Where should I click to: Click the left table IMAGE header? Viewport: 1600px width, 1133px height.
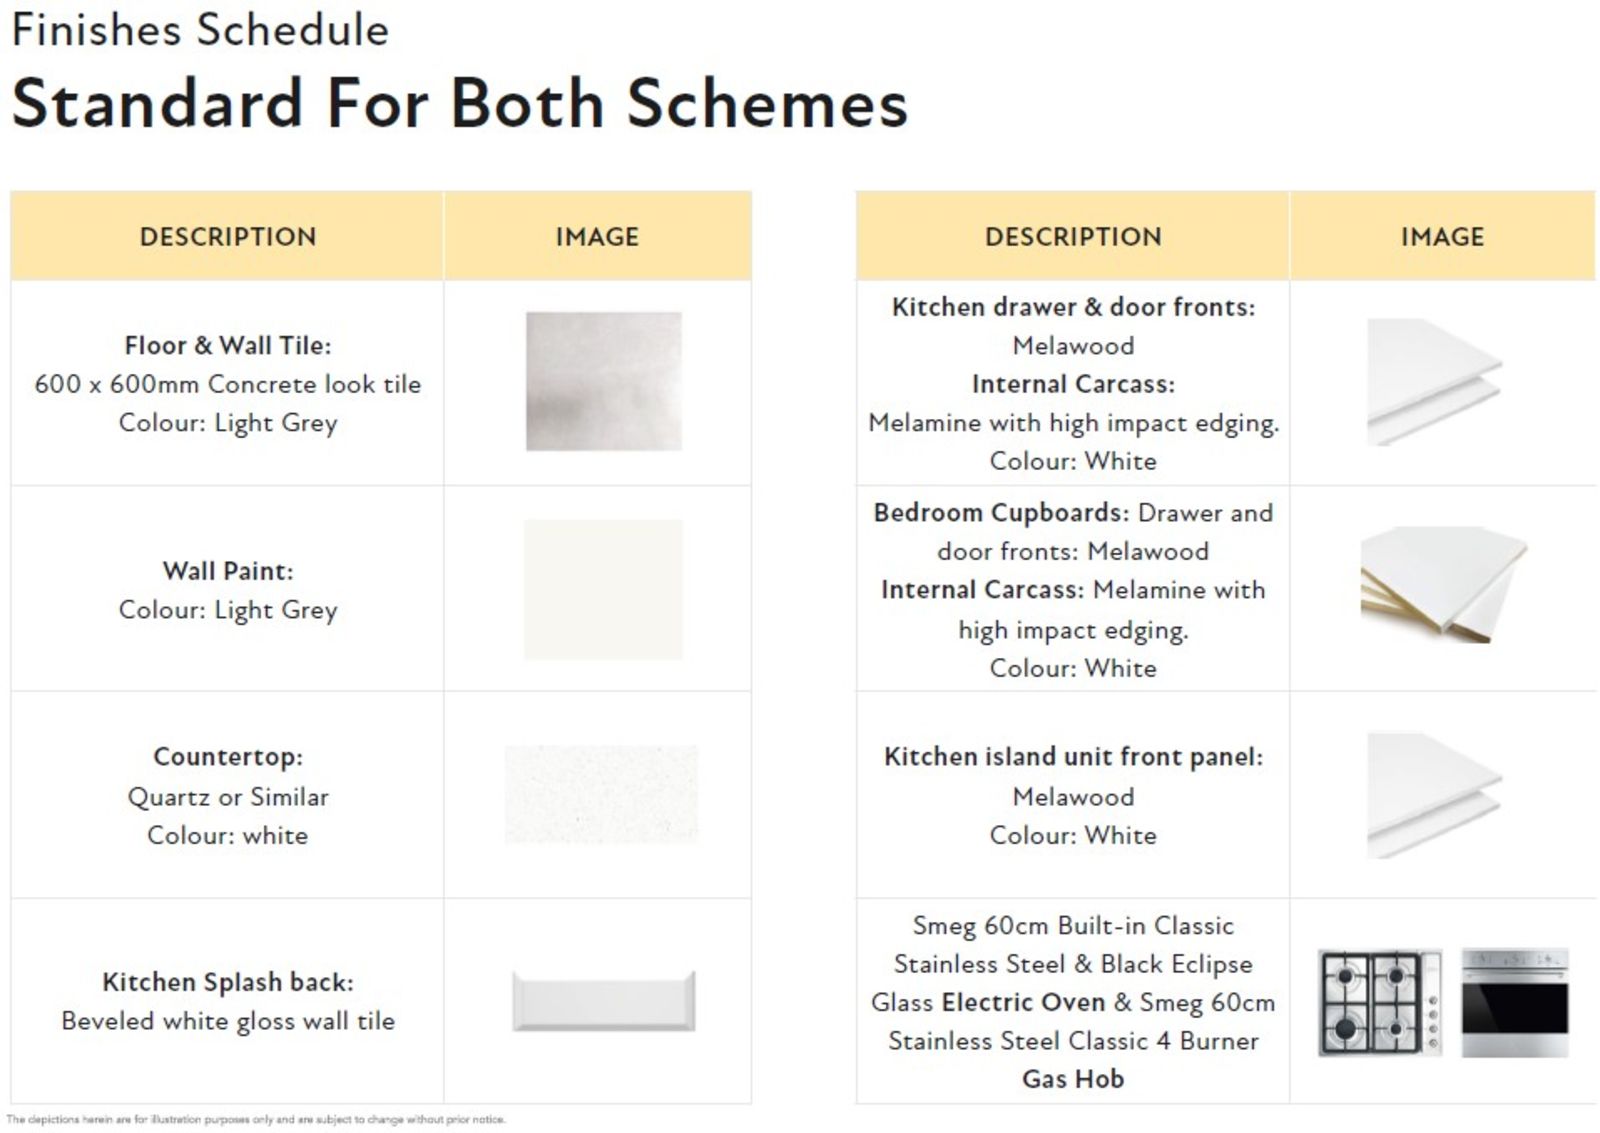point(597,237)
